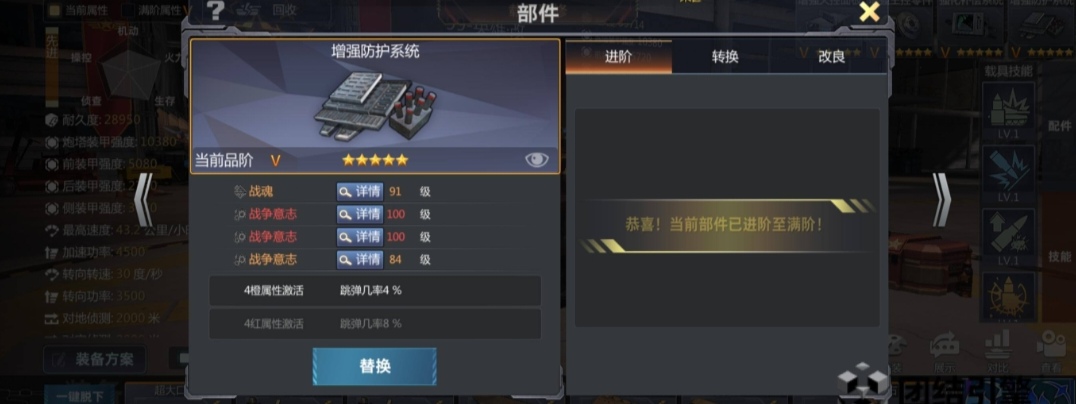View 详情 for the 战魂 attribute
This screenshot has height=404, width=1076.
tap(360, 192)
